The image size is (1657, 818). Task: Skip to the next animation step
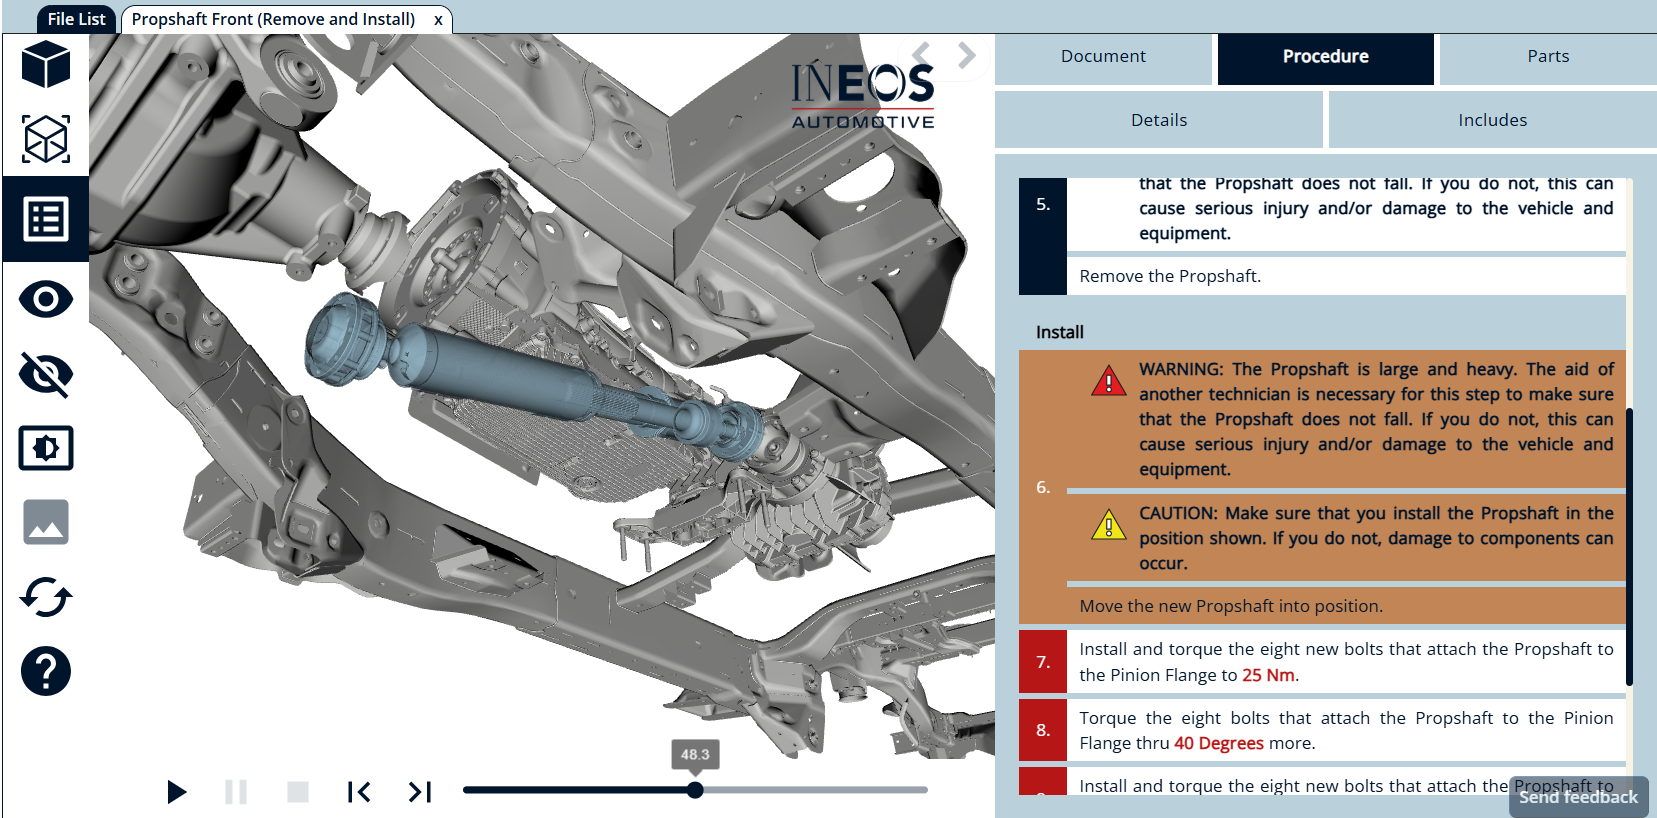[x=420, y=792]
